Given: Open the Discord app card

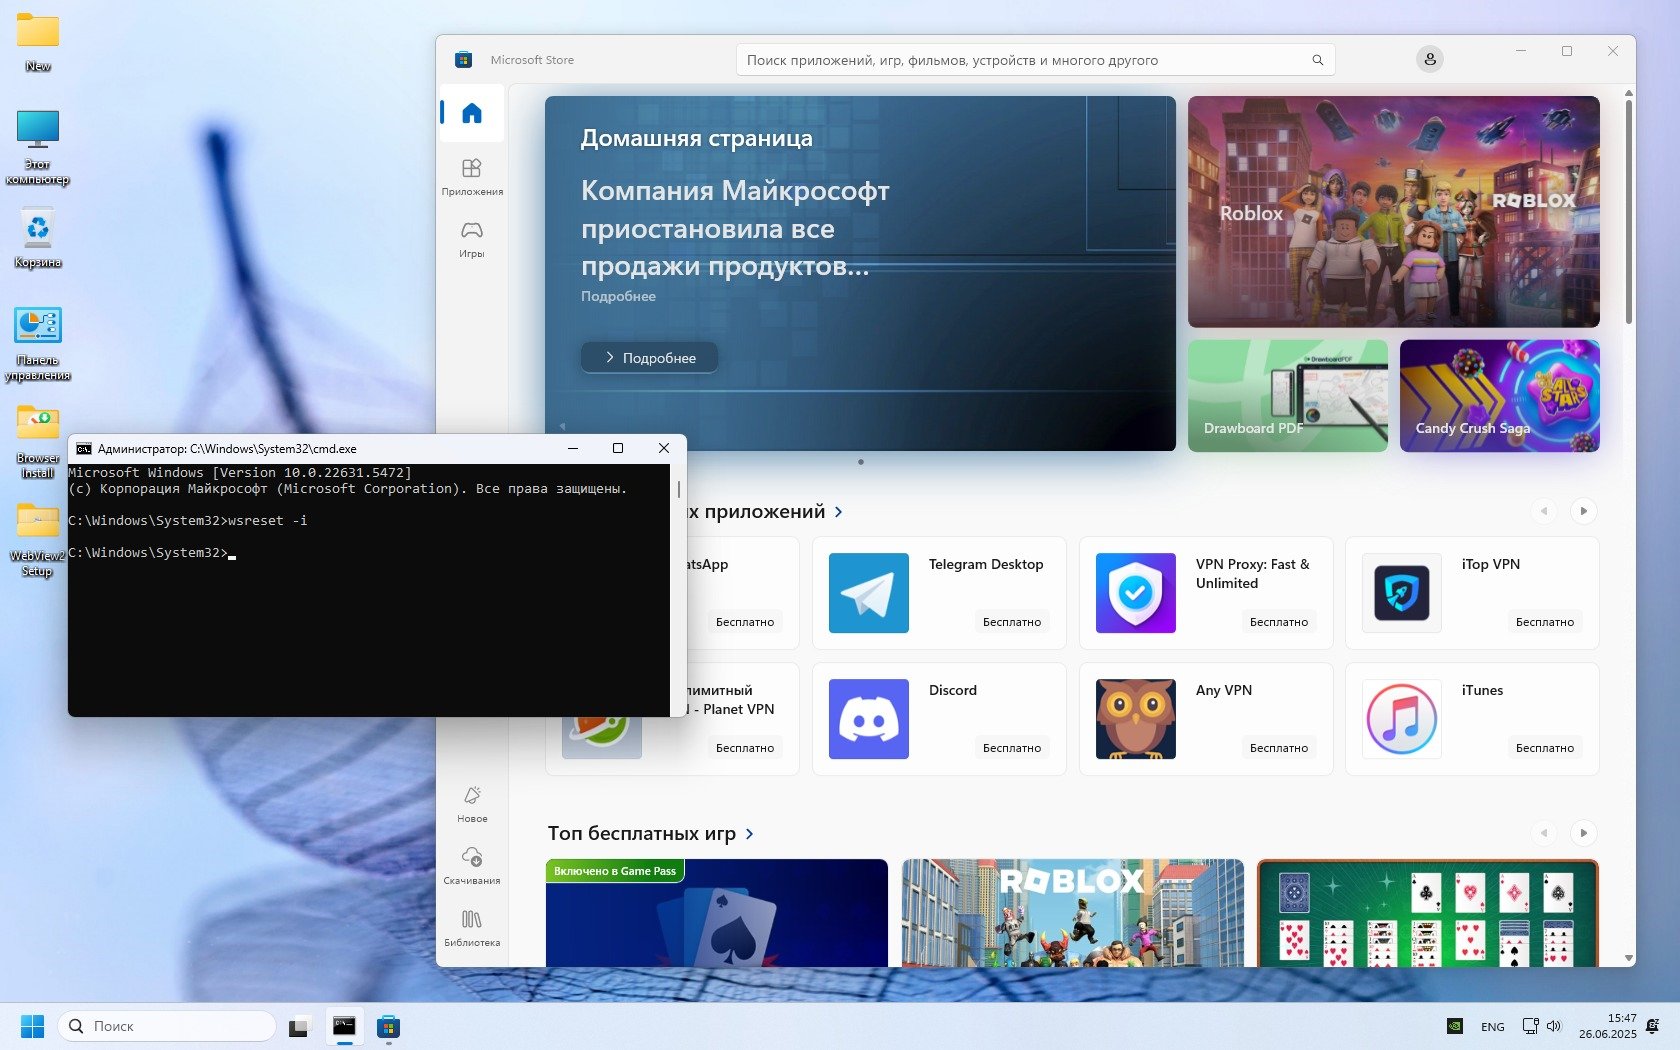Looking at the screenshot, I should tap(938, 719).
